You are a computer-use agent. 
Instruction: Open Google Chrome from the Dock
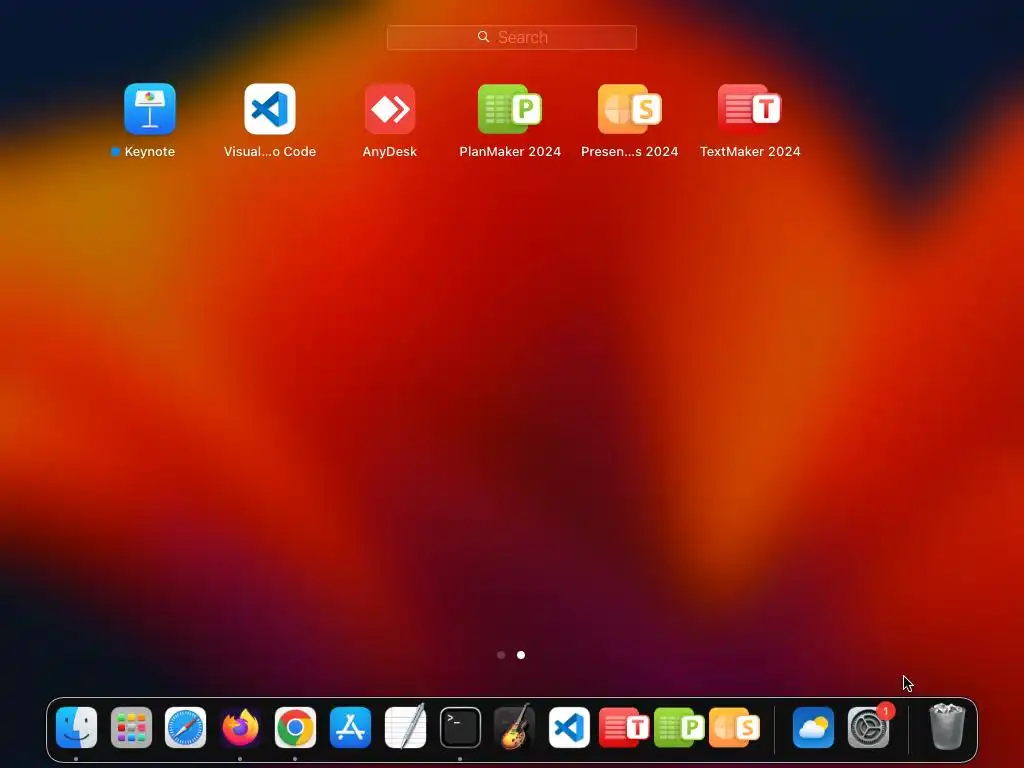tap(295, 727)
